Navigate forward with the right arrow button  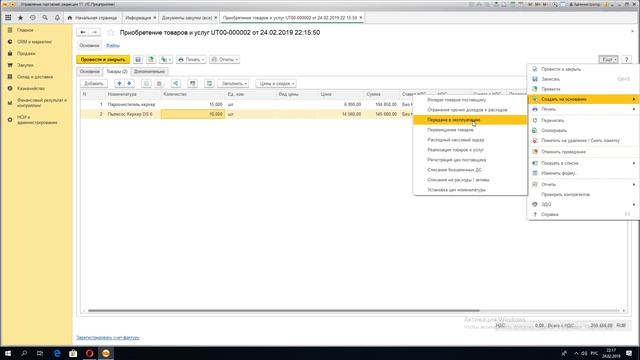pos(95,32)
